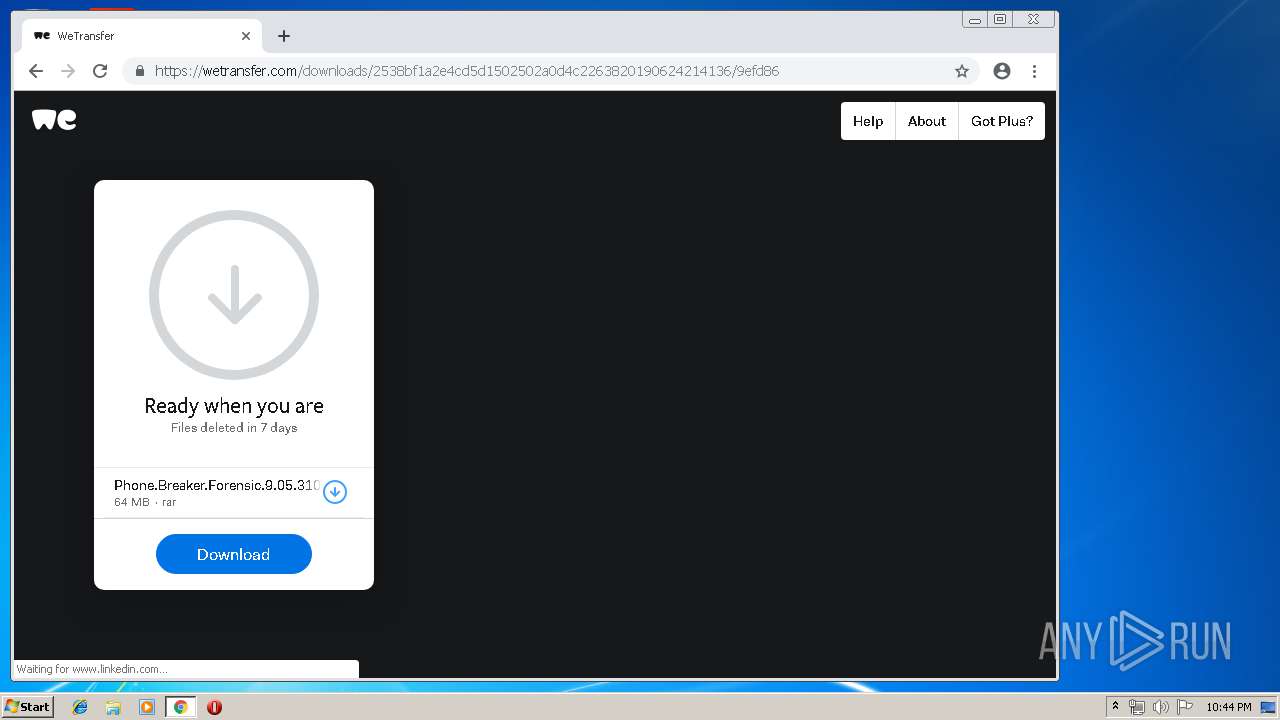Click the browser forward arrow

[x=68, y=71]
